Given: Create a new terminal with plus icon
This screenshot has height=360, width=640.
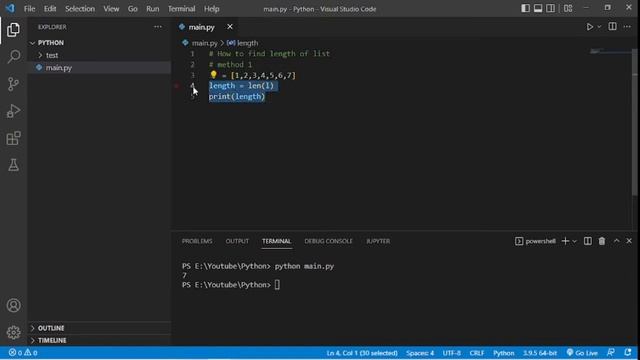Looking at the screenshot, I should (x=565, y=241).
